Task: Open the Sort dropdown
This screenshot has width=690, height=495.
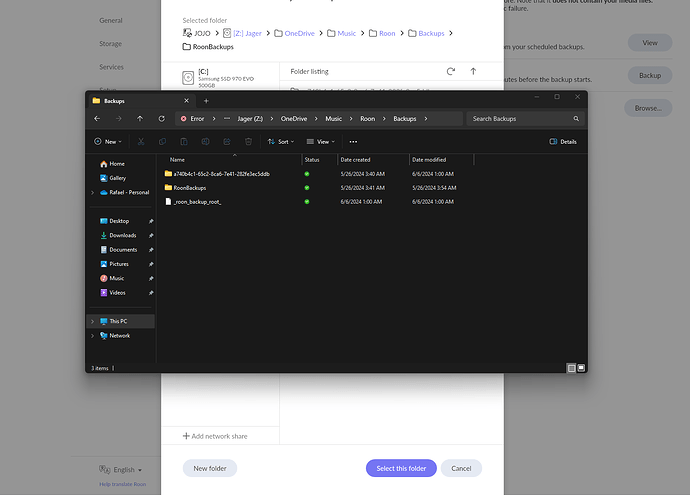Action: (x=281, y=142)
